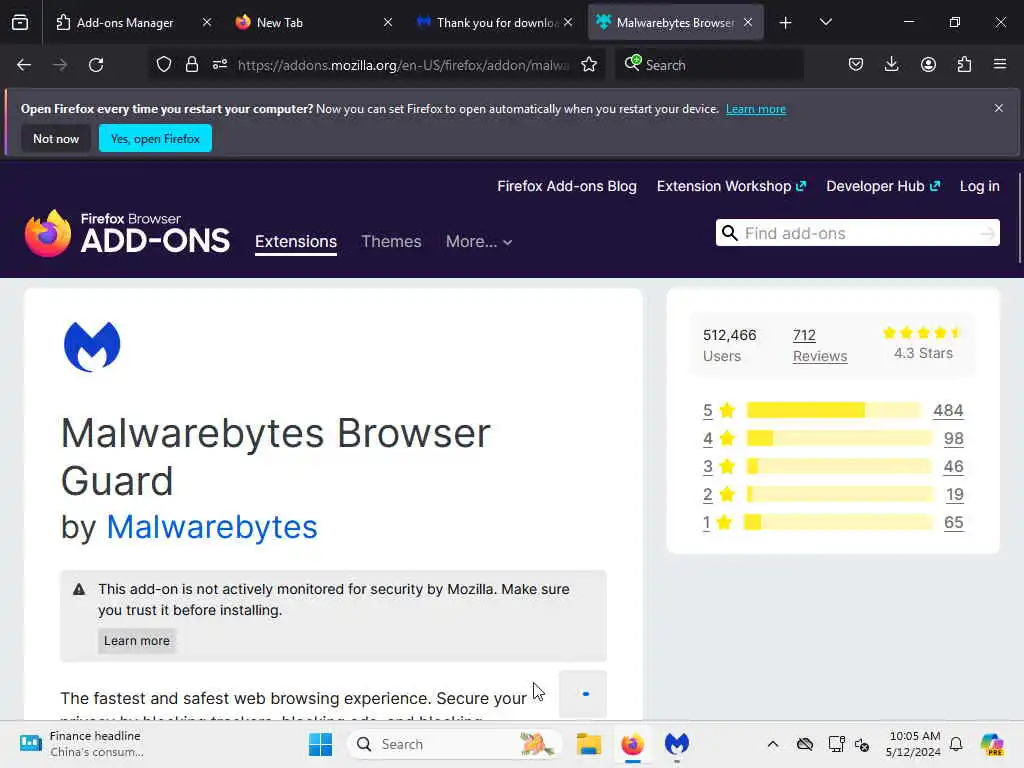Show hidden system tray icons
1024x768 pixels.
tap(773, 744)
